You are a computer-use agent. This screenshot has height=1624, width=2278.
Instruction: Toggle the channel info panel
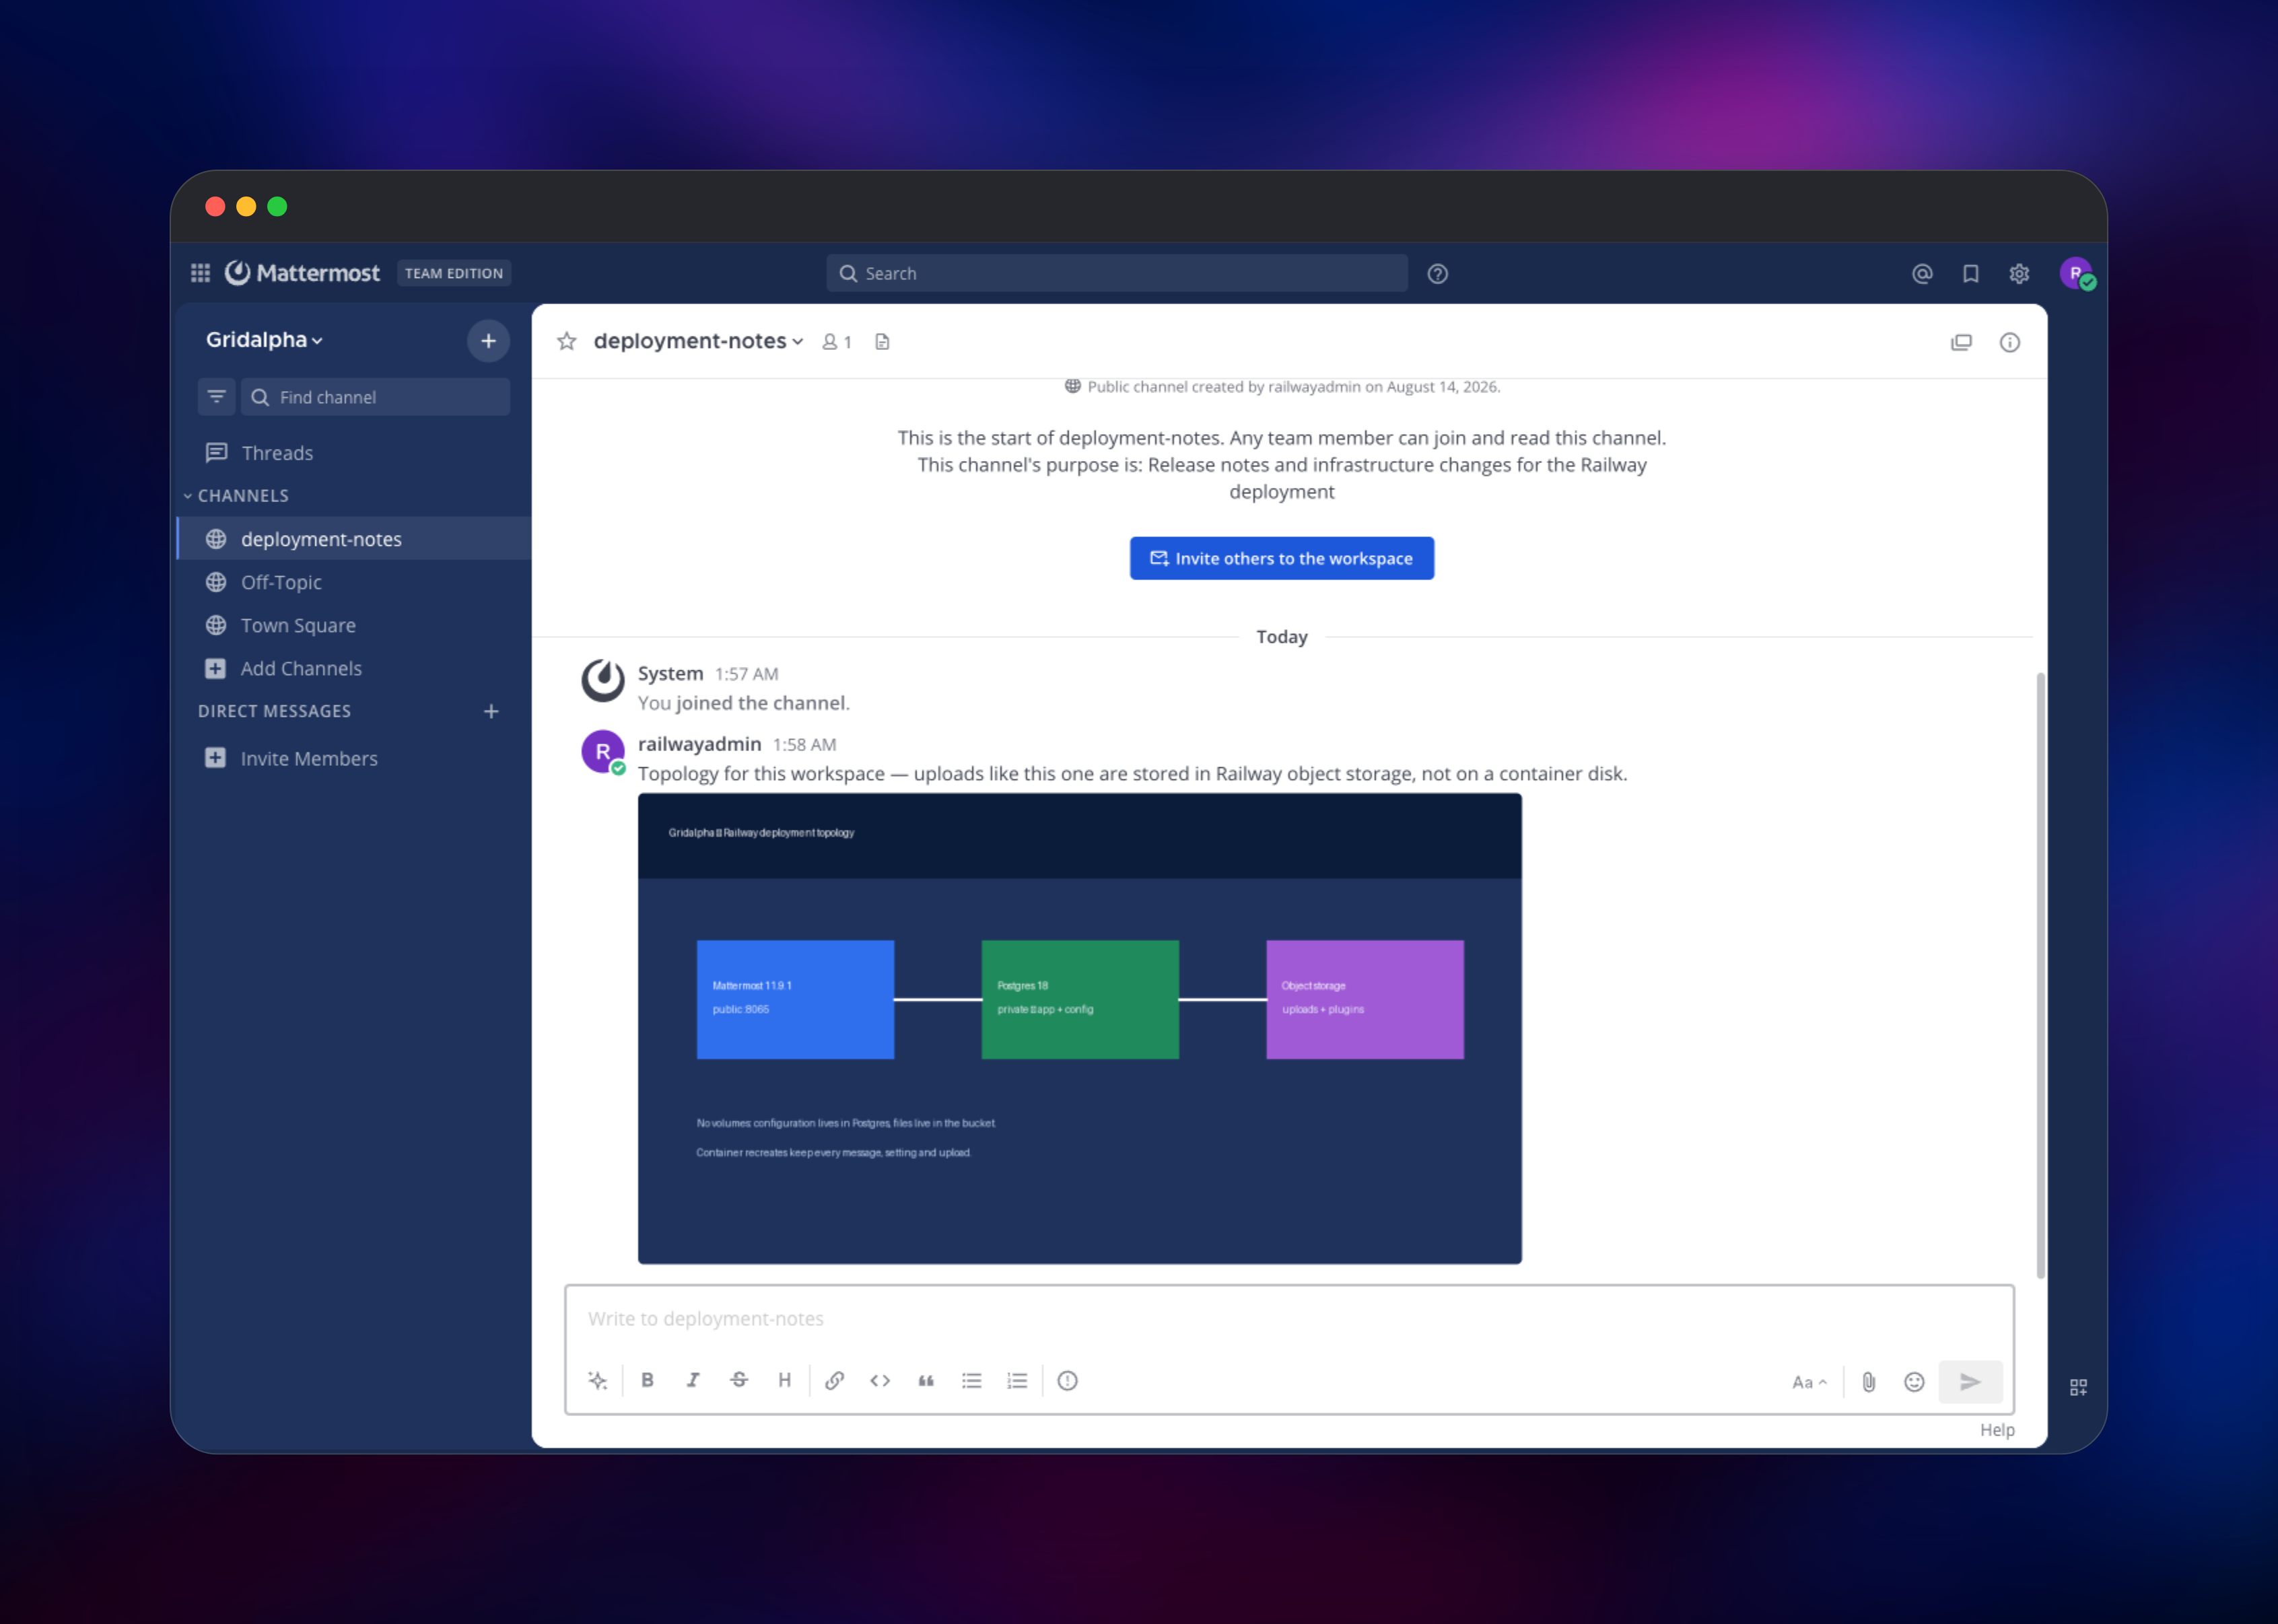click(x=2009, y=343)
